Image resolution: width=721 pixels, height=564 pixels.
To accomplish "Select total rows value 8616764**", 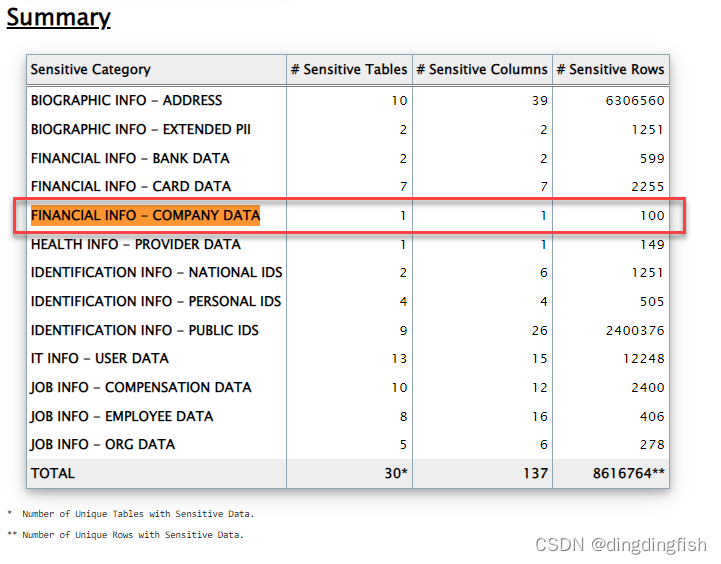I will [x=629, y=473].
